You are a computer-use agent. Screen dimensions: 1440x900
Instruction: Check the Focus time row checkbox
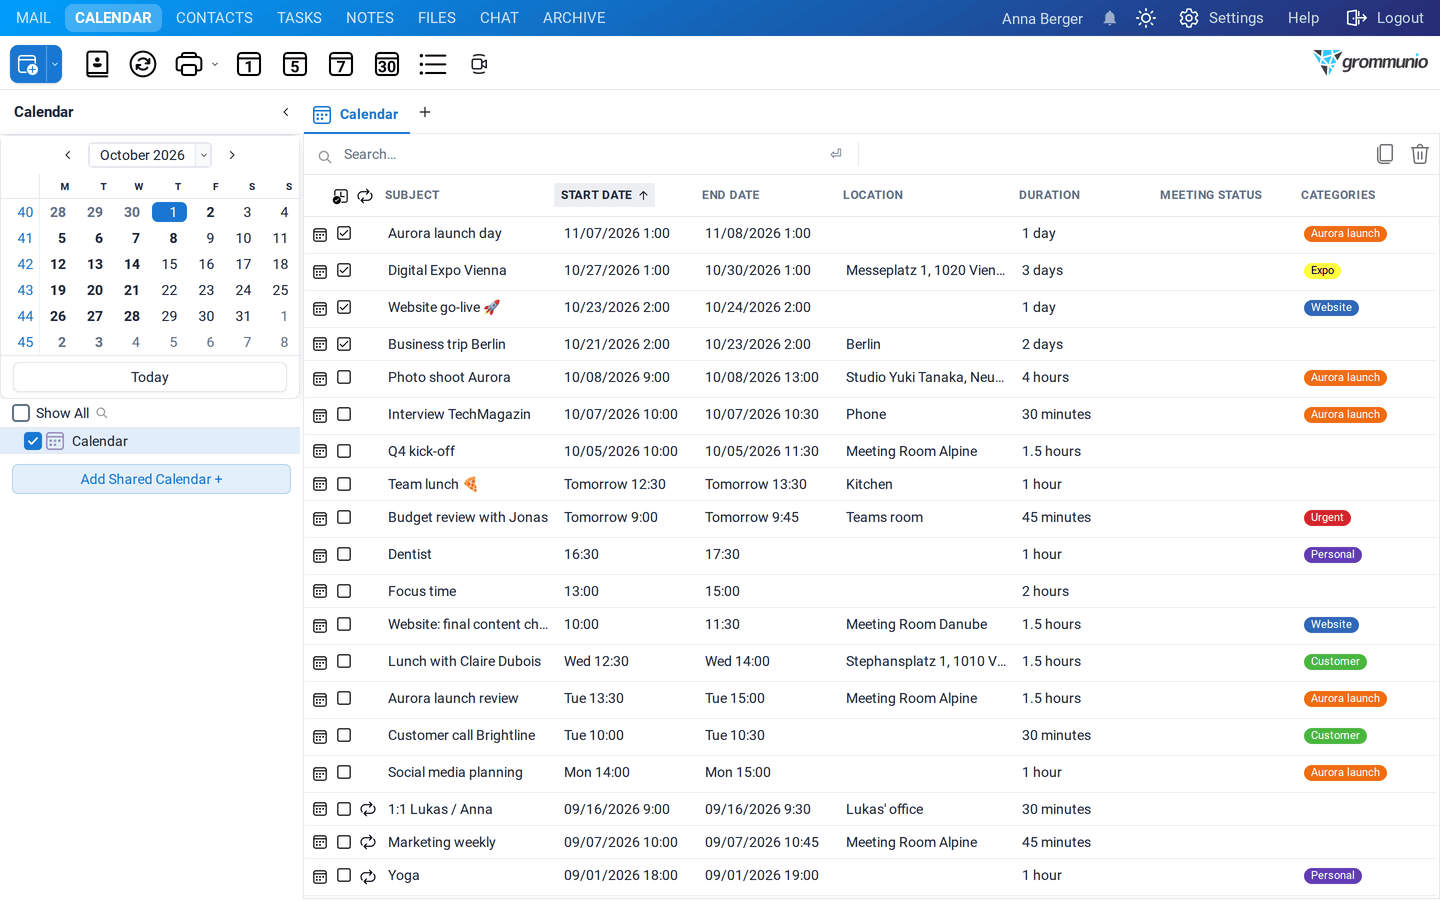point(344,591)
